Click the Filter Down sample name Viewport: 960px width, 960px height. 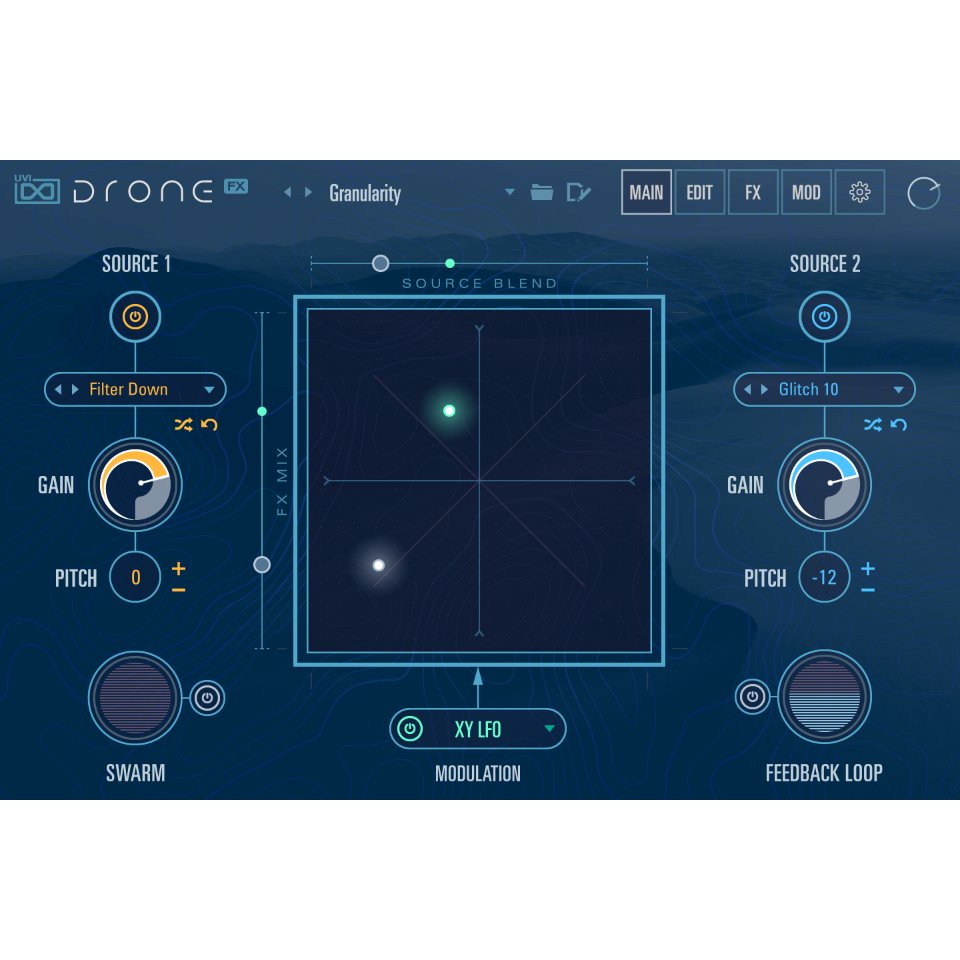[129, 389]
